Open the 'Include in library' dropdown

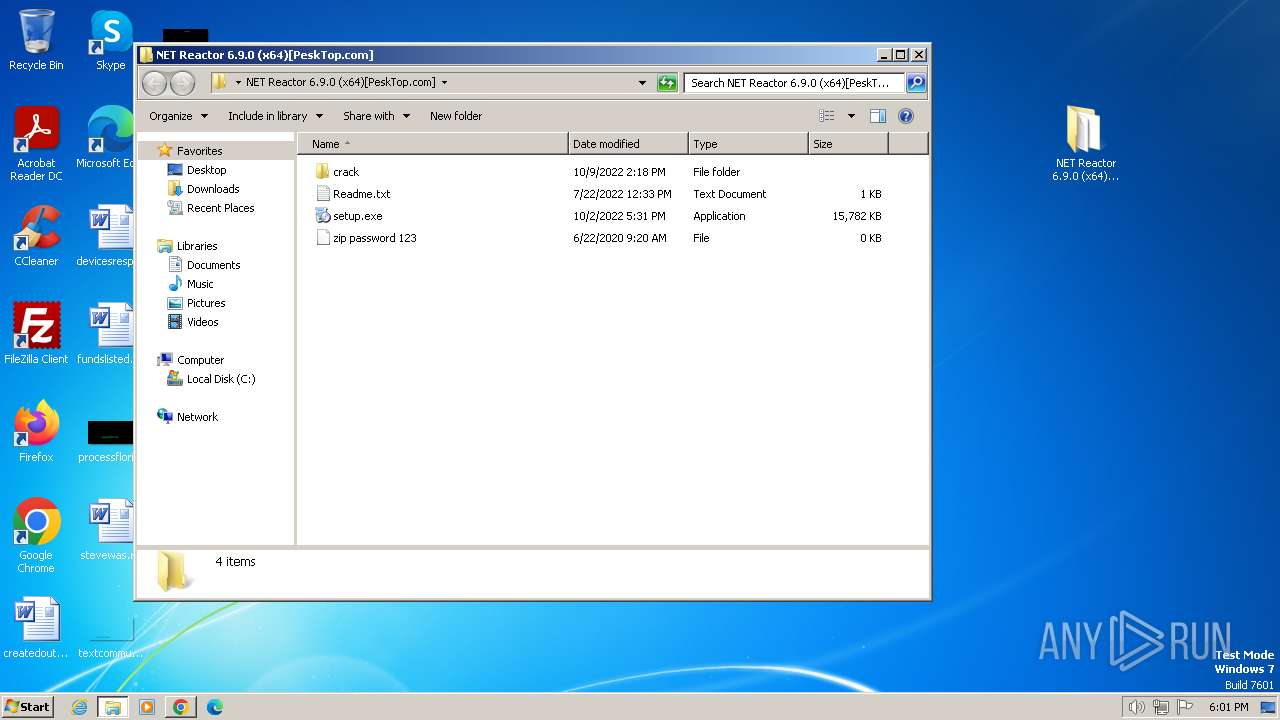click(275, 116)
